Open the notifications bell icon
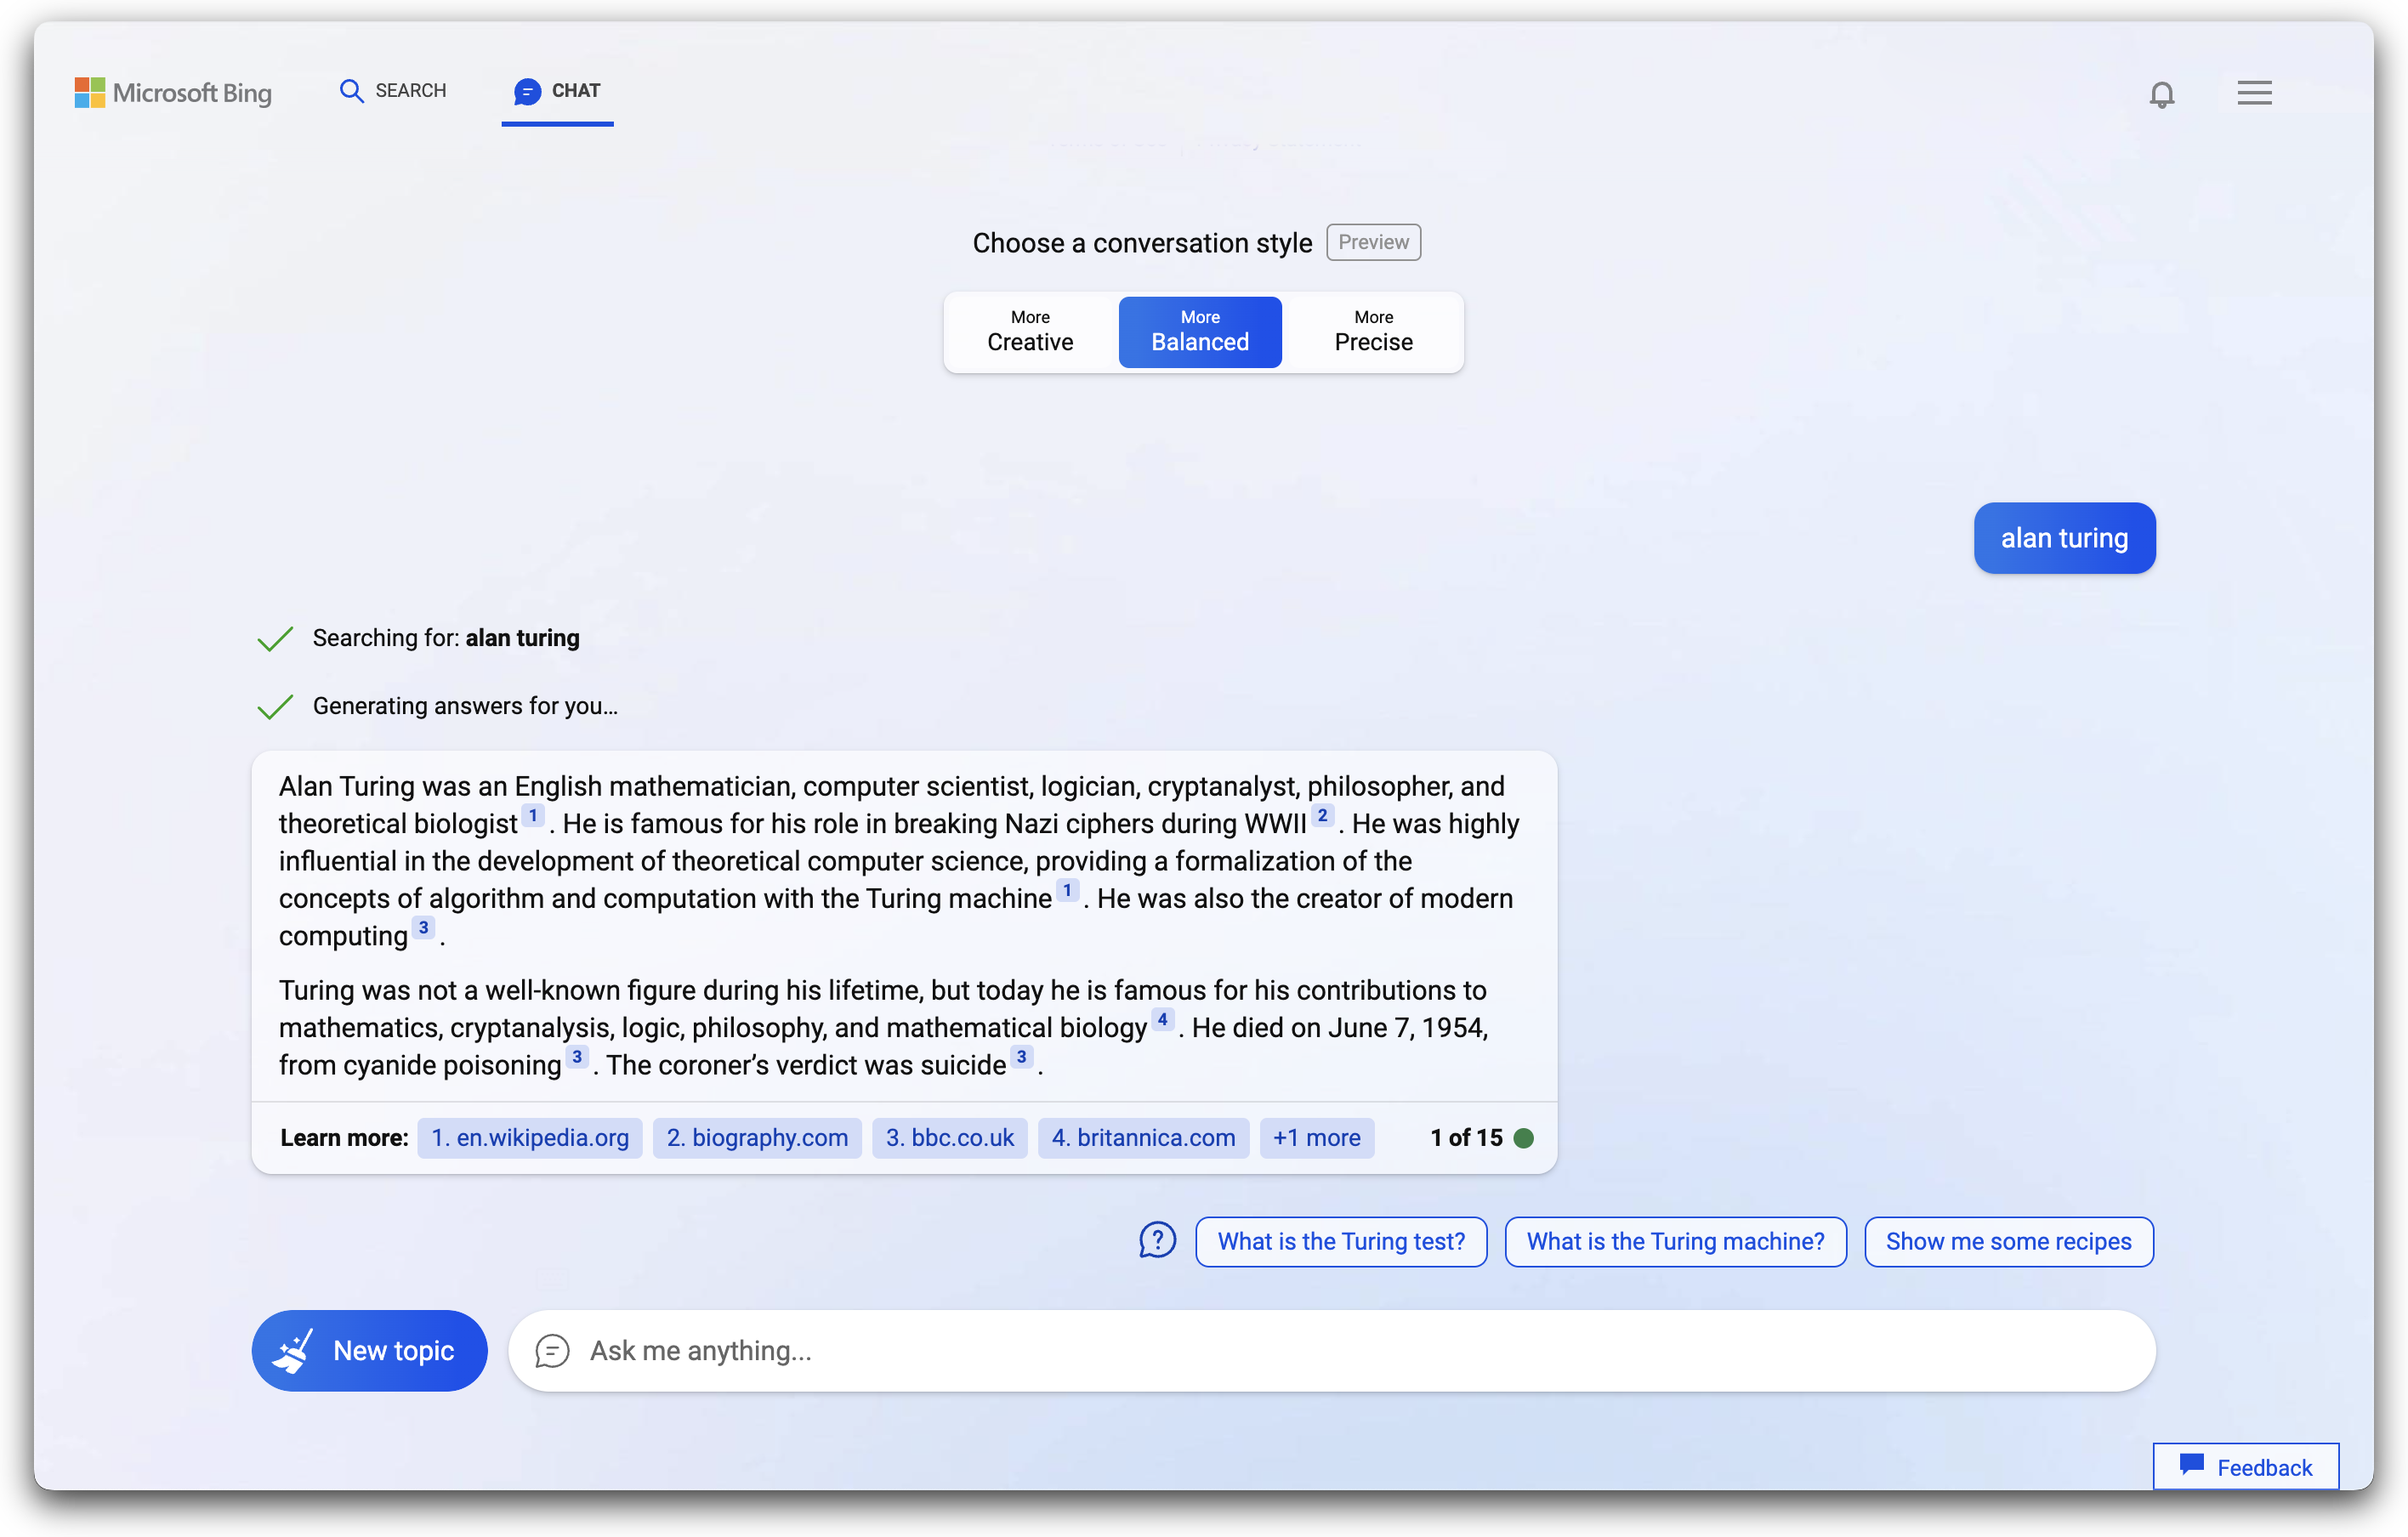Screen dimensions: 2408x1537 click(x=2161, y=94)
